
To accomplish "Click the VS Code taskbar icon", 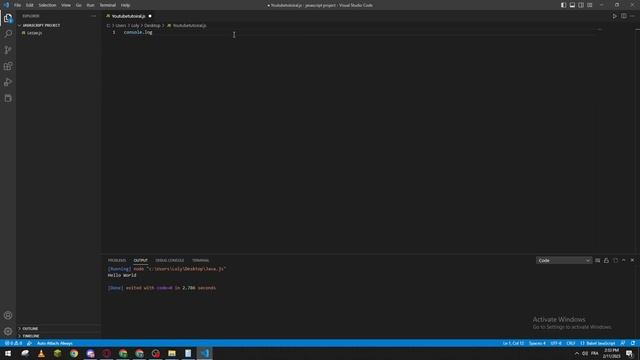I will click(204, 353).
